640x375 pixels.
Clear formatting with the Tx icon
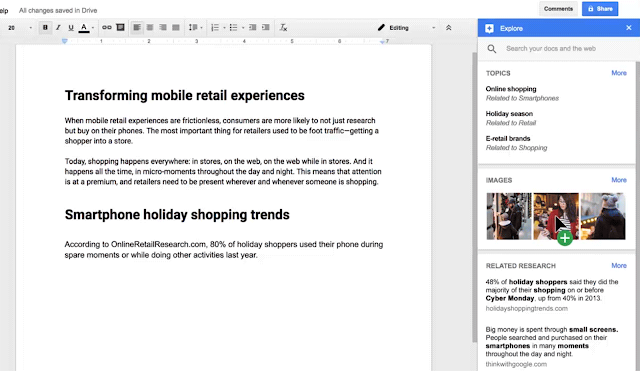(283, 27)
